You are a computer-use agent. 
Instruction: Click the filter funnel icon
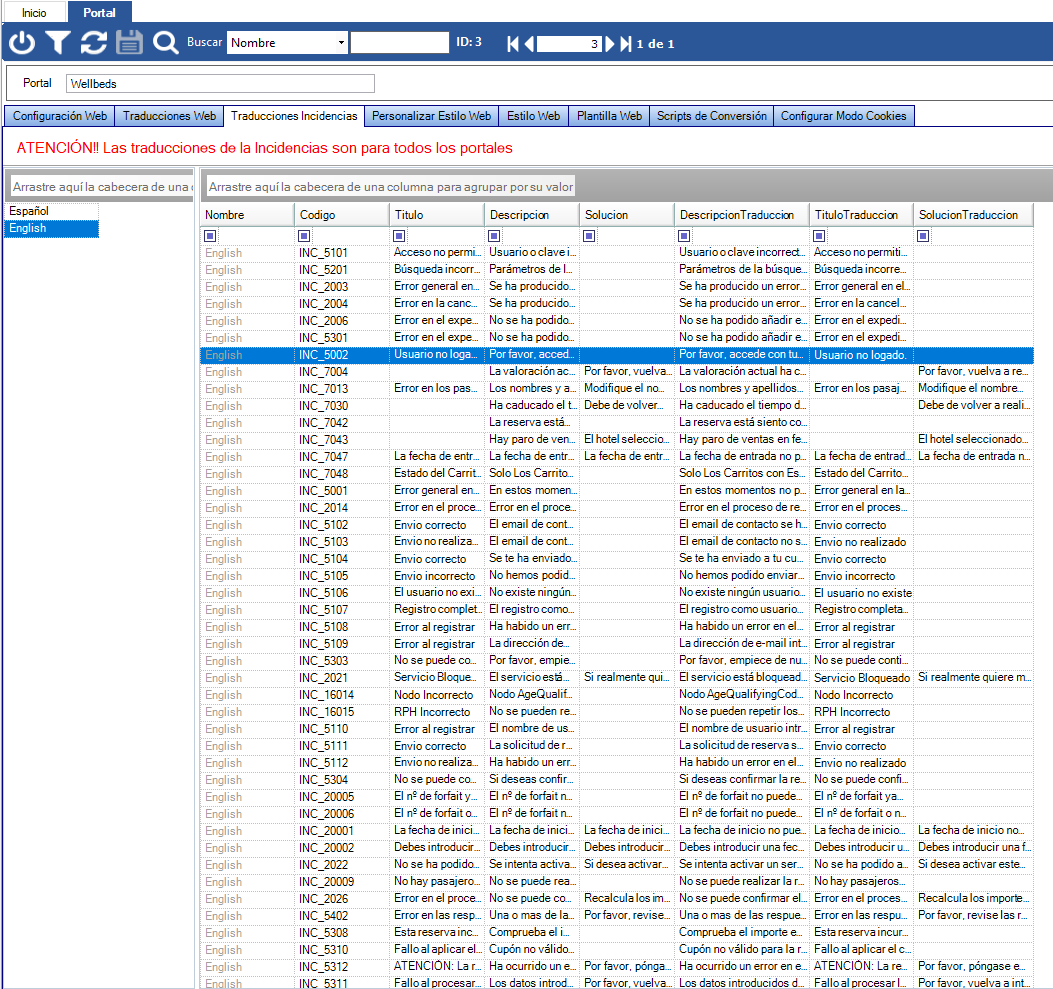click(58, 43)
